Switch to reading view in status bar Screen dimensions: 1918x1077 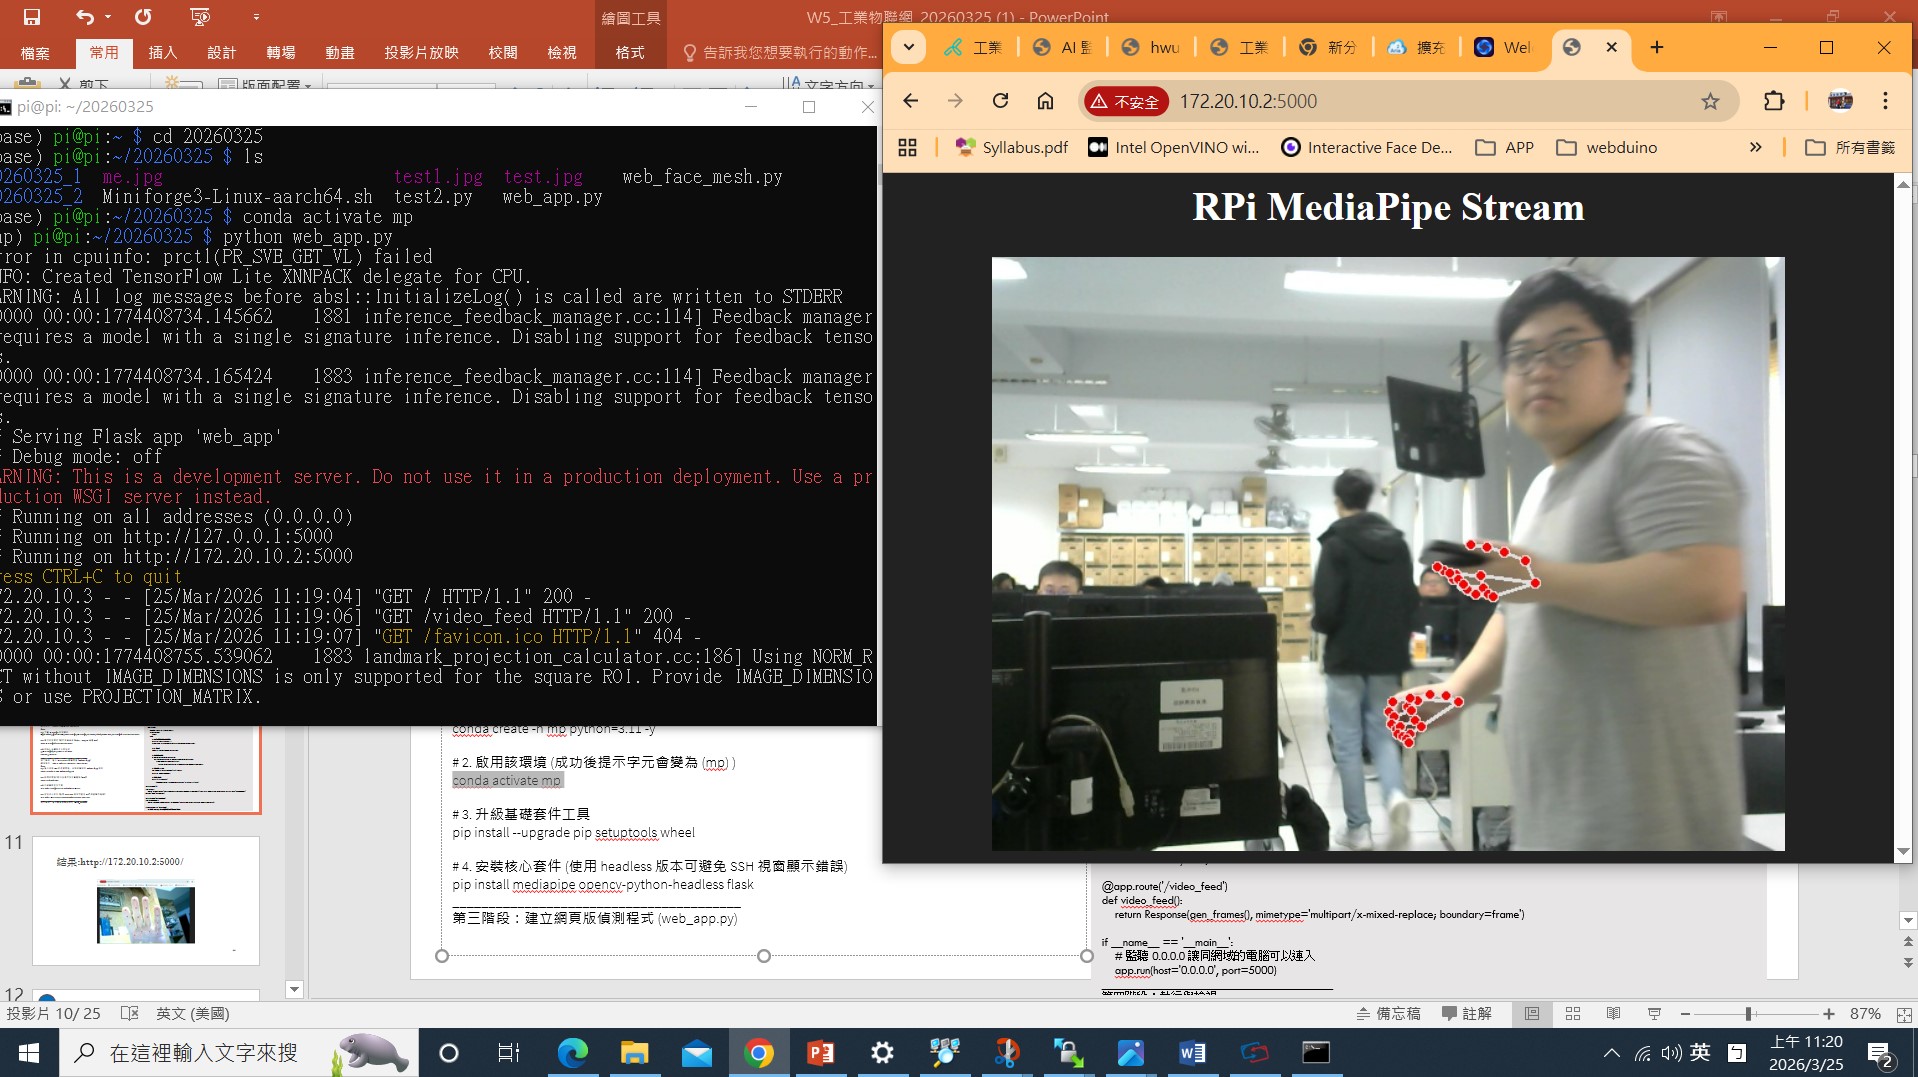coord(1613,1014)
